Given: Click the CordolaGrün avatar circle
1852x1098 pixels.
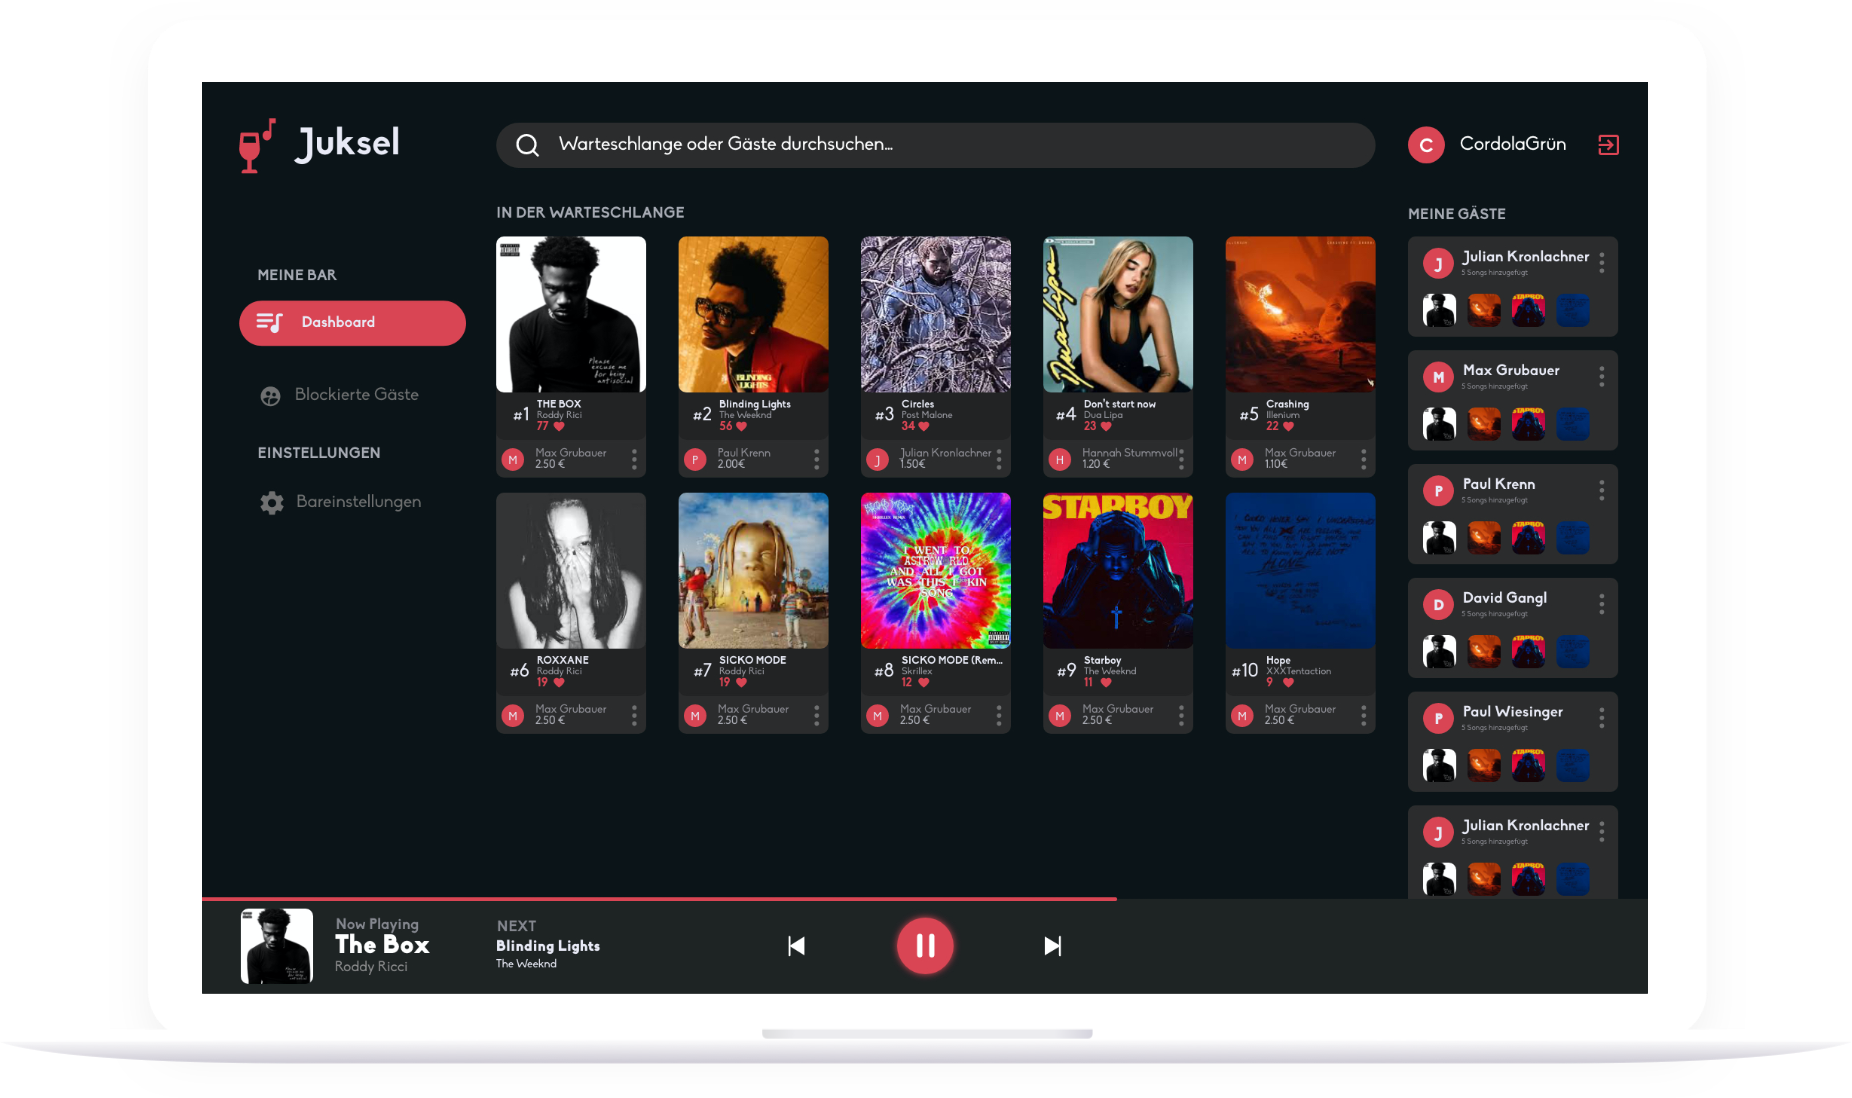Looking at the screenshot, I should pos(1426,145).
